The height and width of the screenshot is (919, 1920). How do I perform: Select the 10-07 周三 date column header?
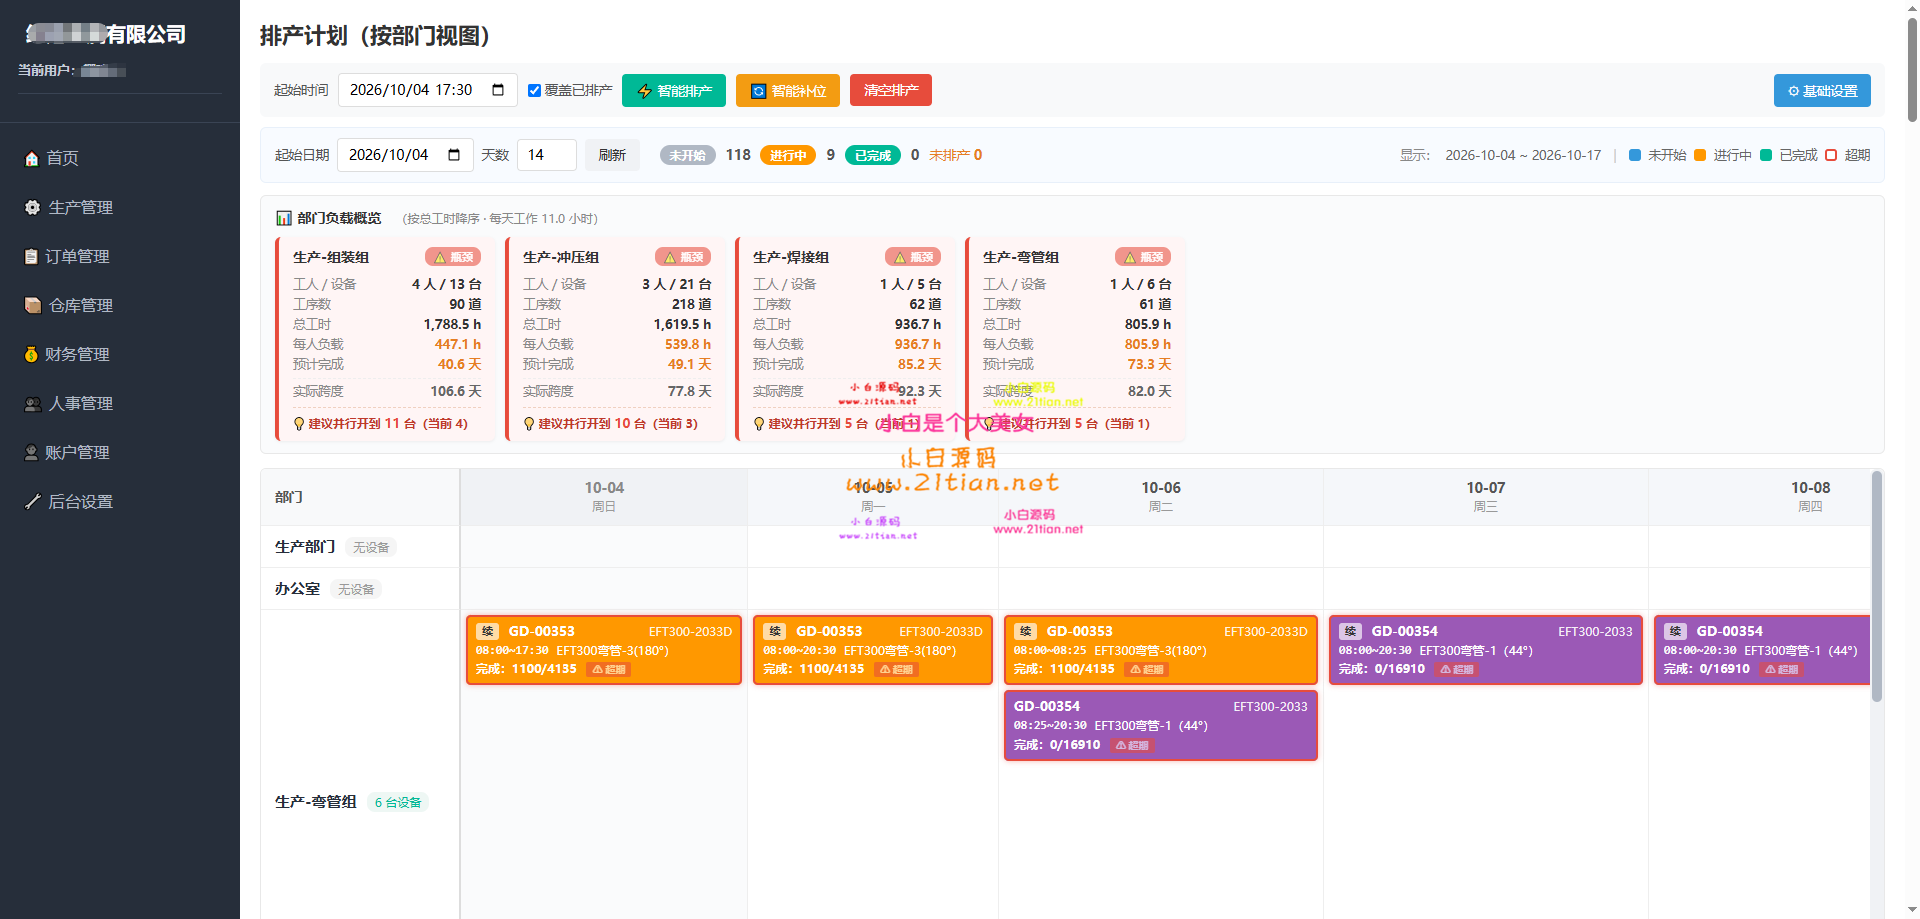pos(1485,496)
